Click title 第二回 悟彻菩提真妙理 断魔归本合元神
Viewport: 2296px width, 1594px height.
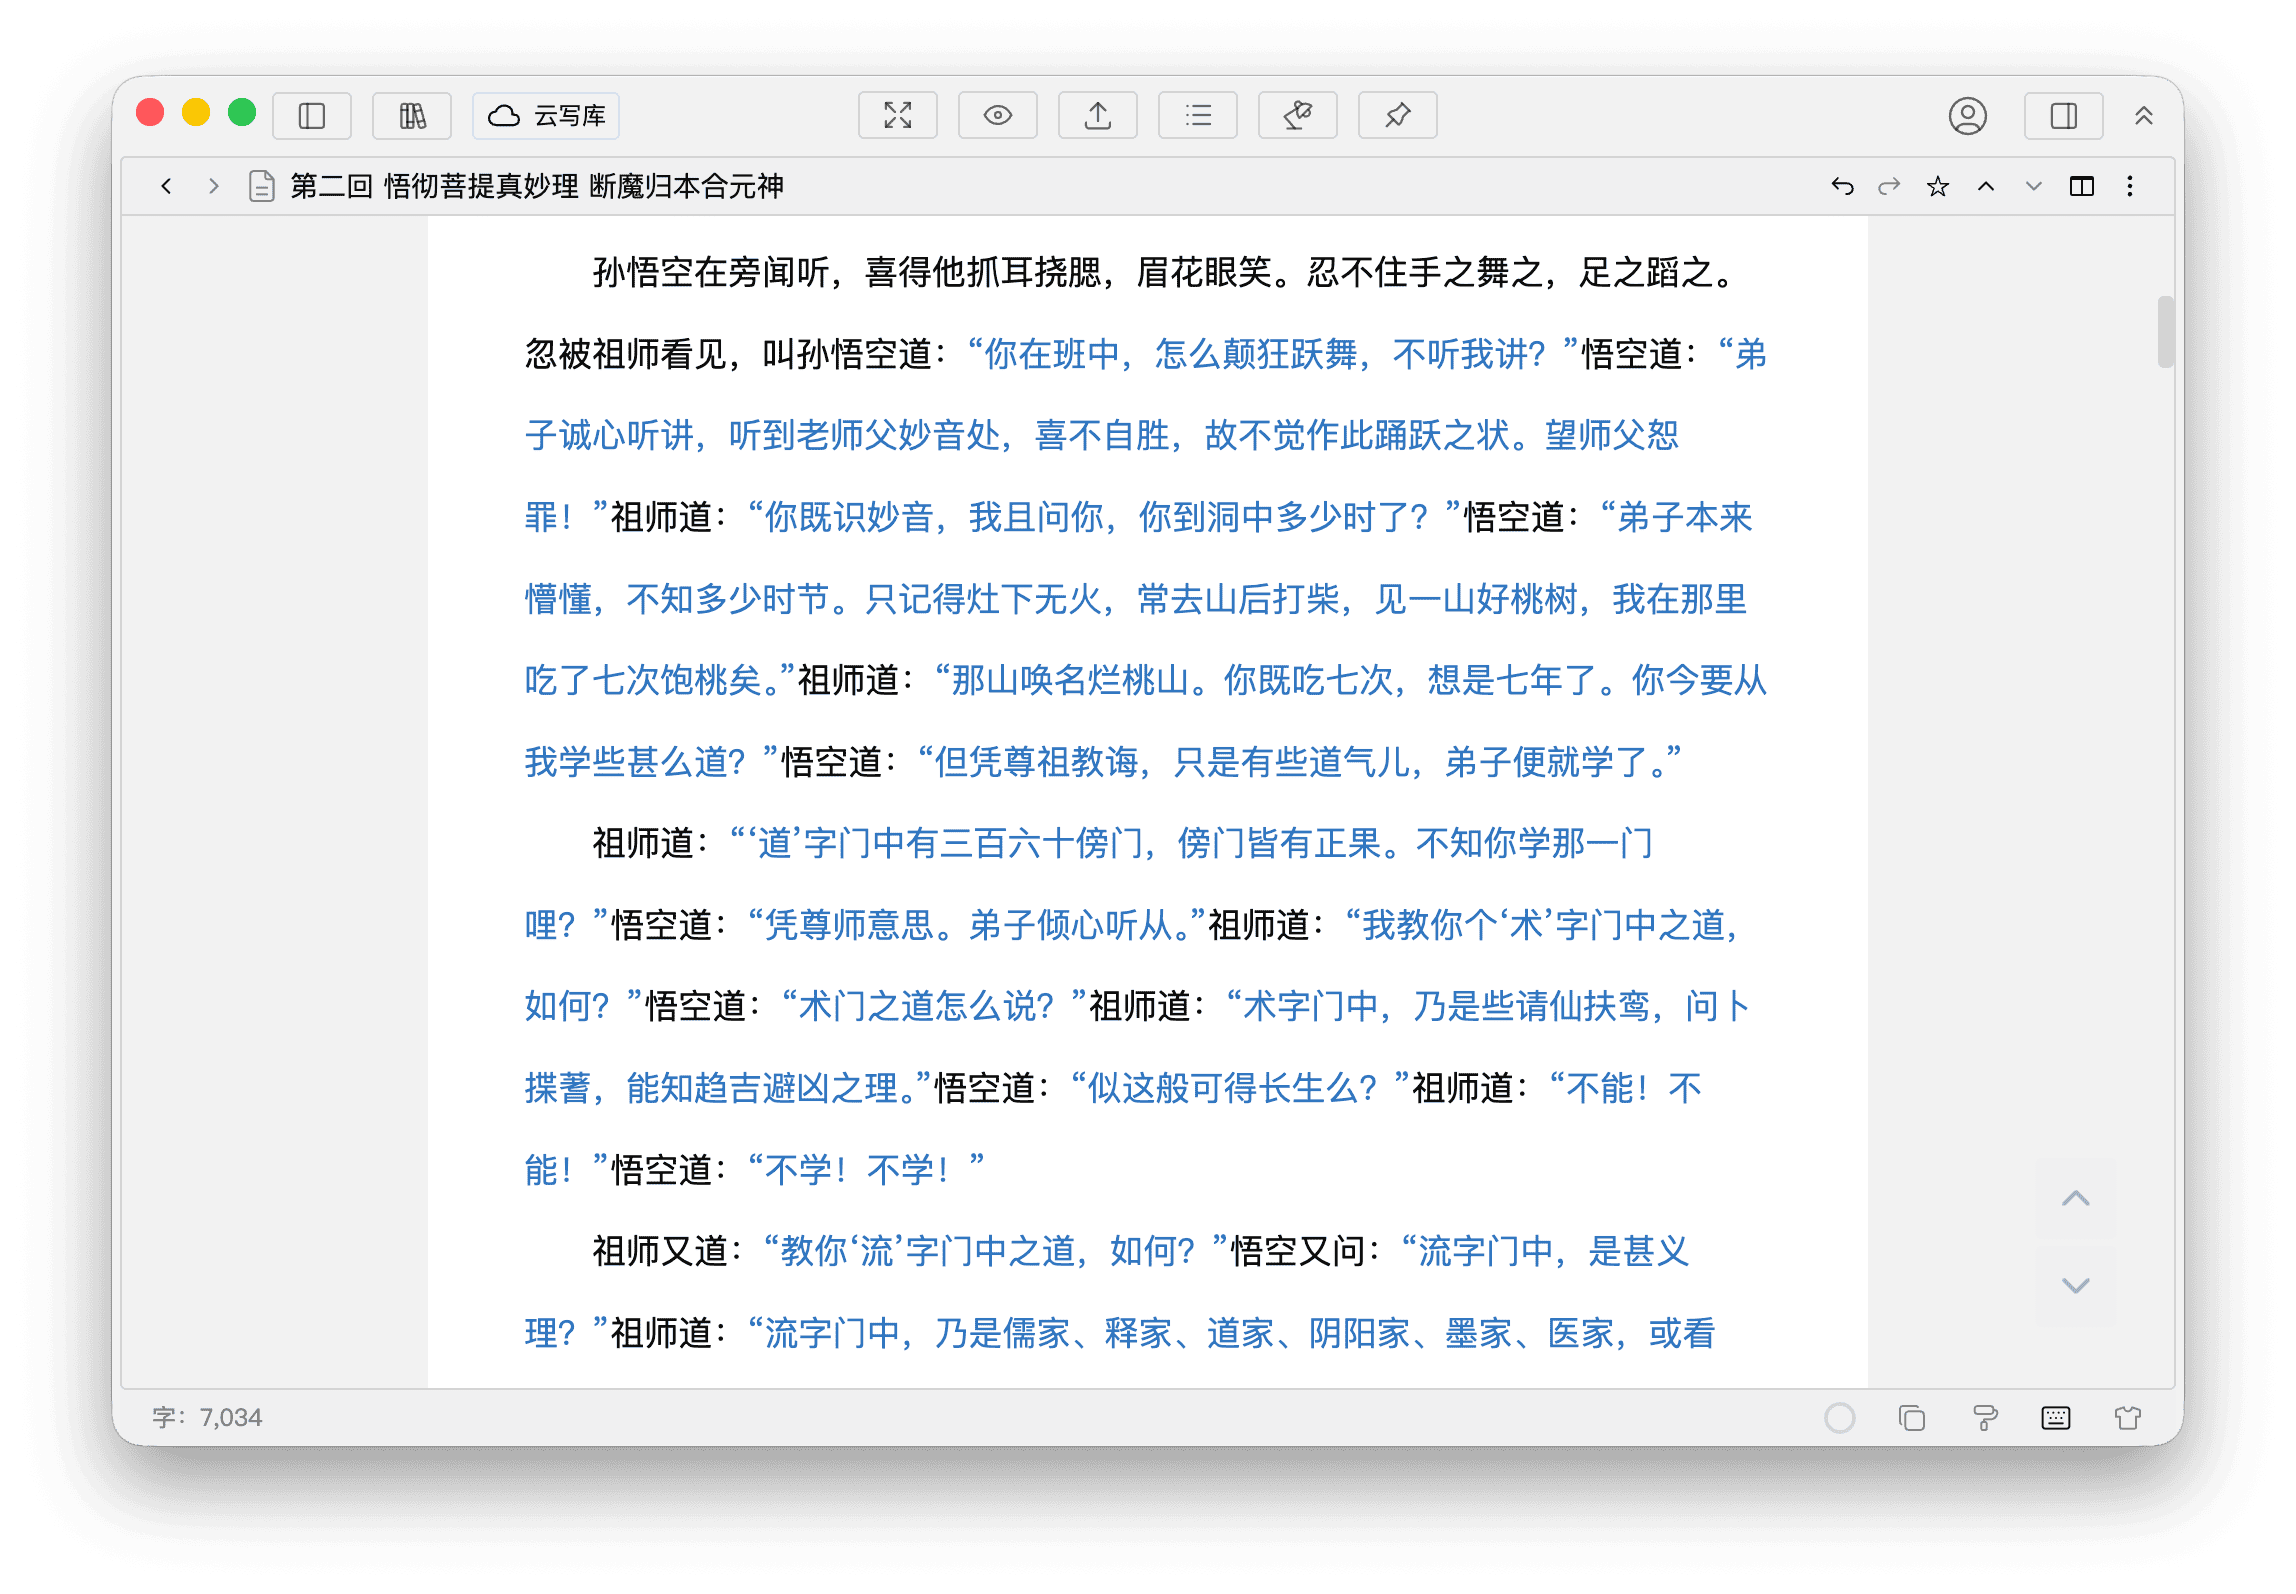(537, 186)
